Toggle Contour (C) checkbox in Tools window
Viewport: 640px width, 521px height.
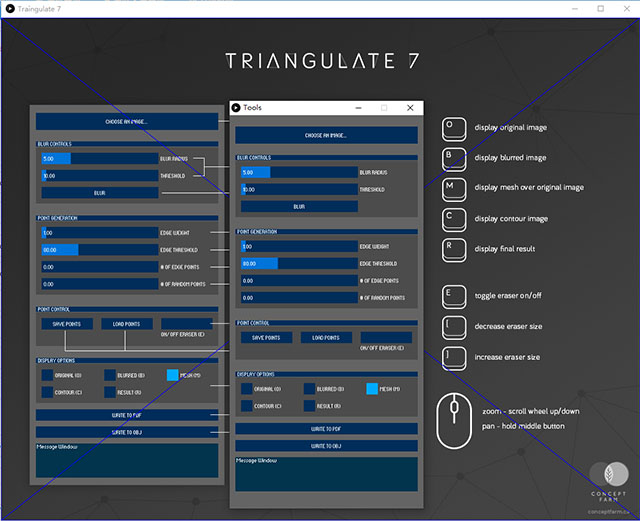click(x=247, y=406)
